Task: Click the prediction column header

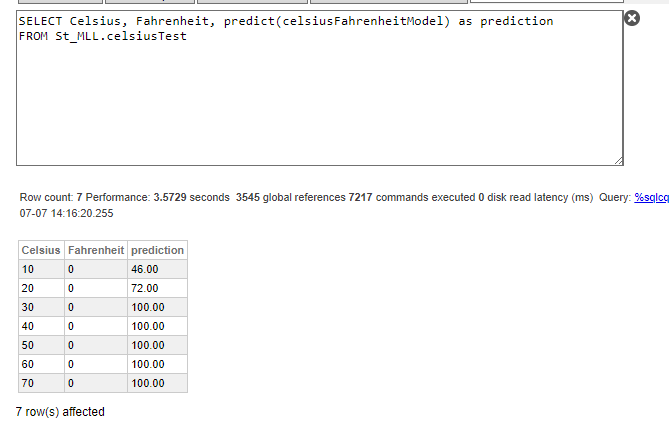Action: [x=157, y=250]
